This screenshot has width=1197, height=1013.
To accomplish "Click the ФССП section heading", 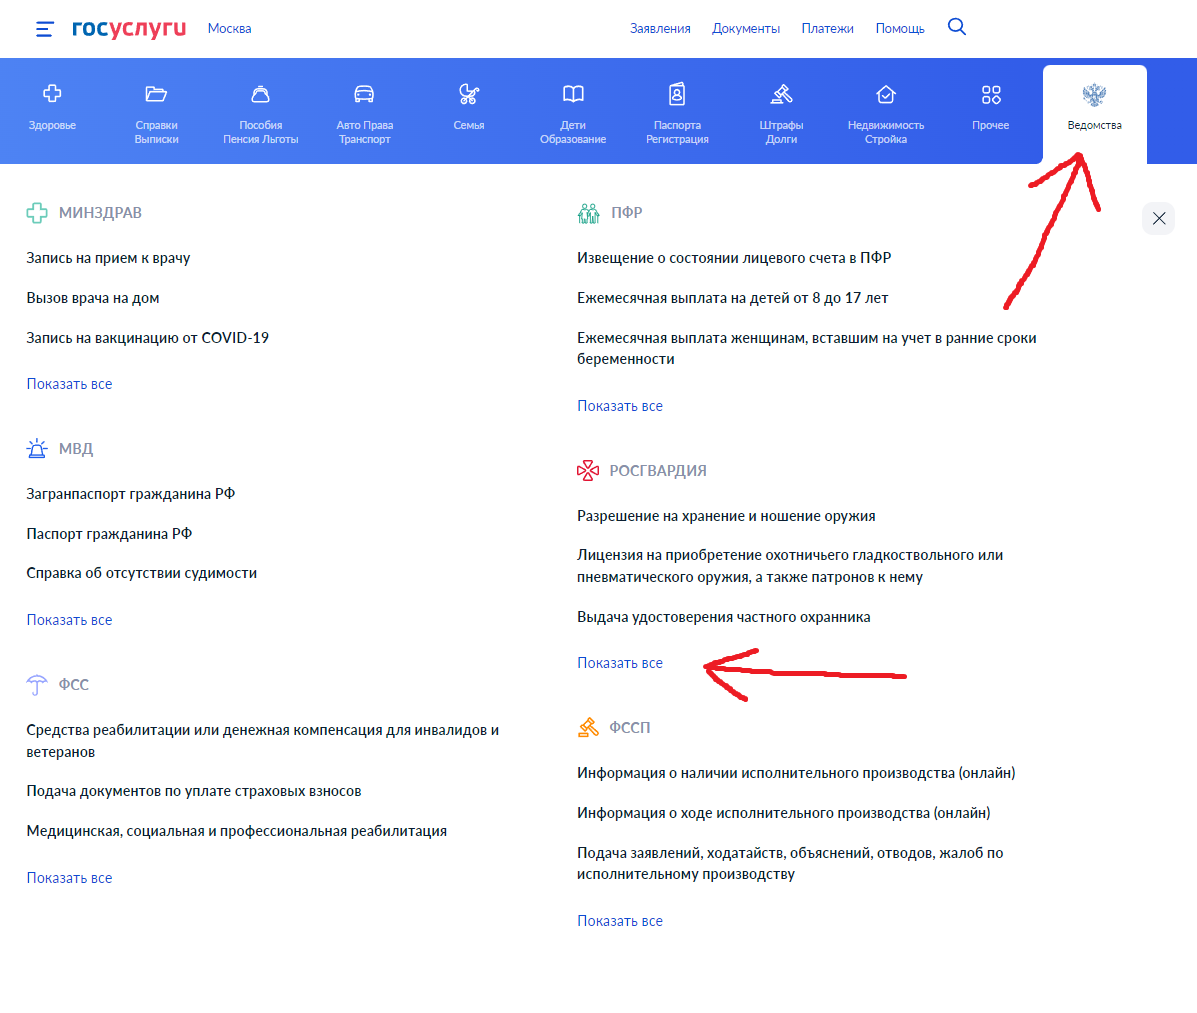I will coord(630,727).
